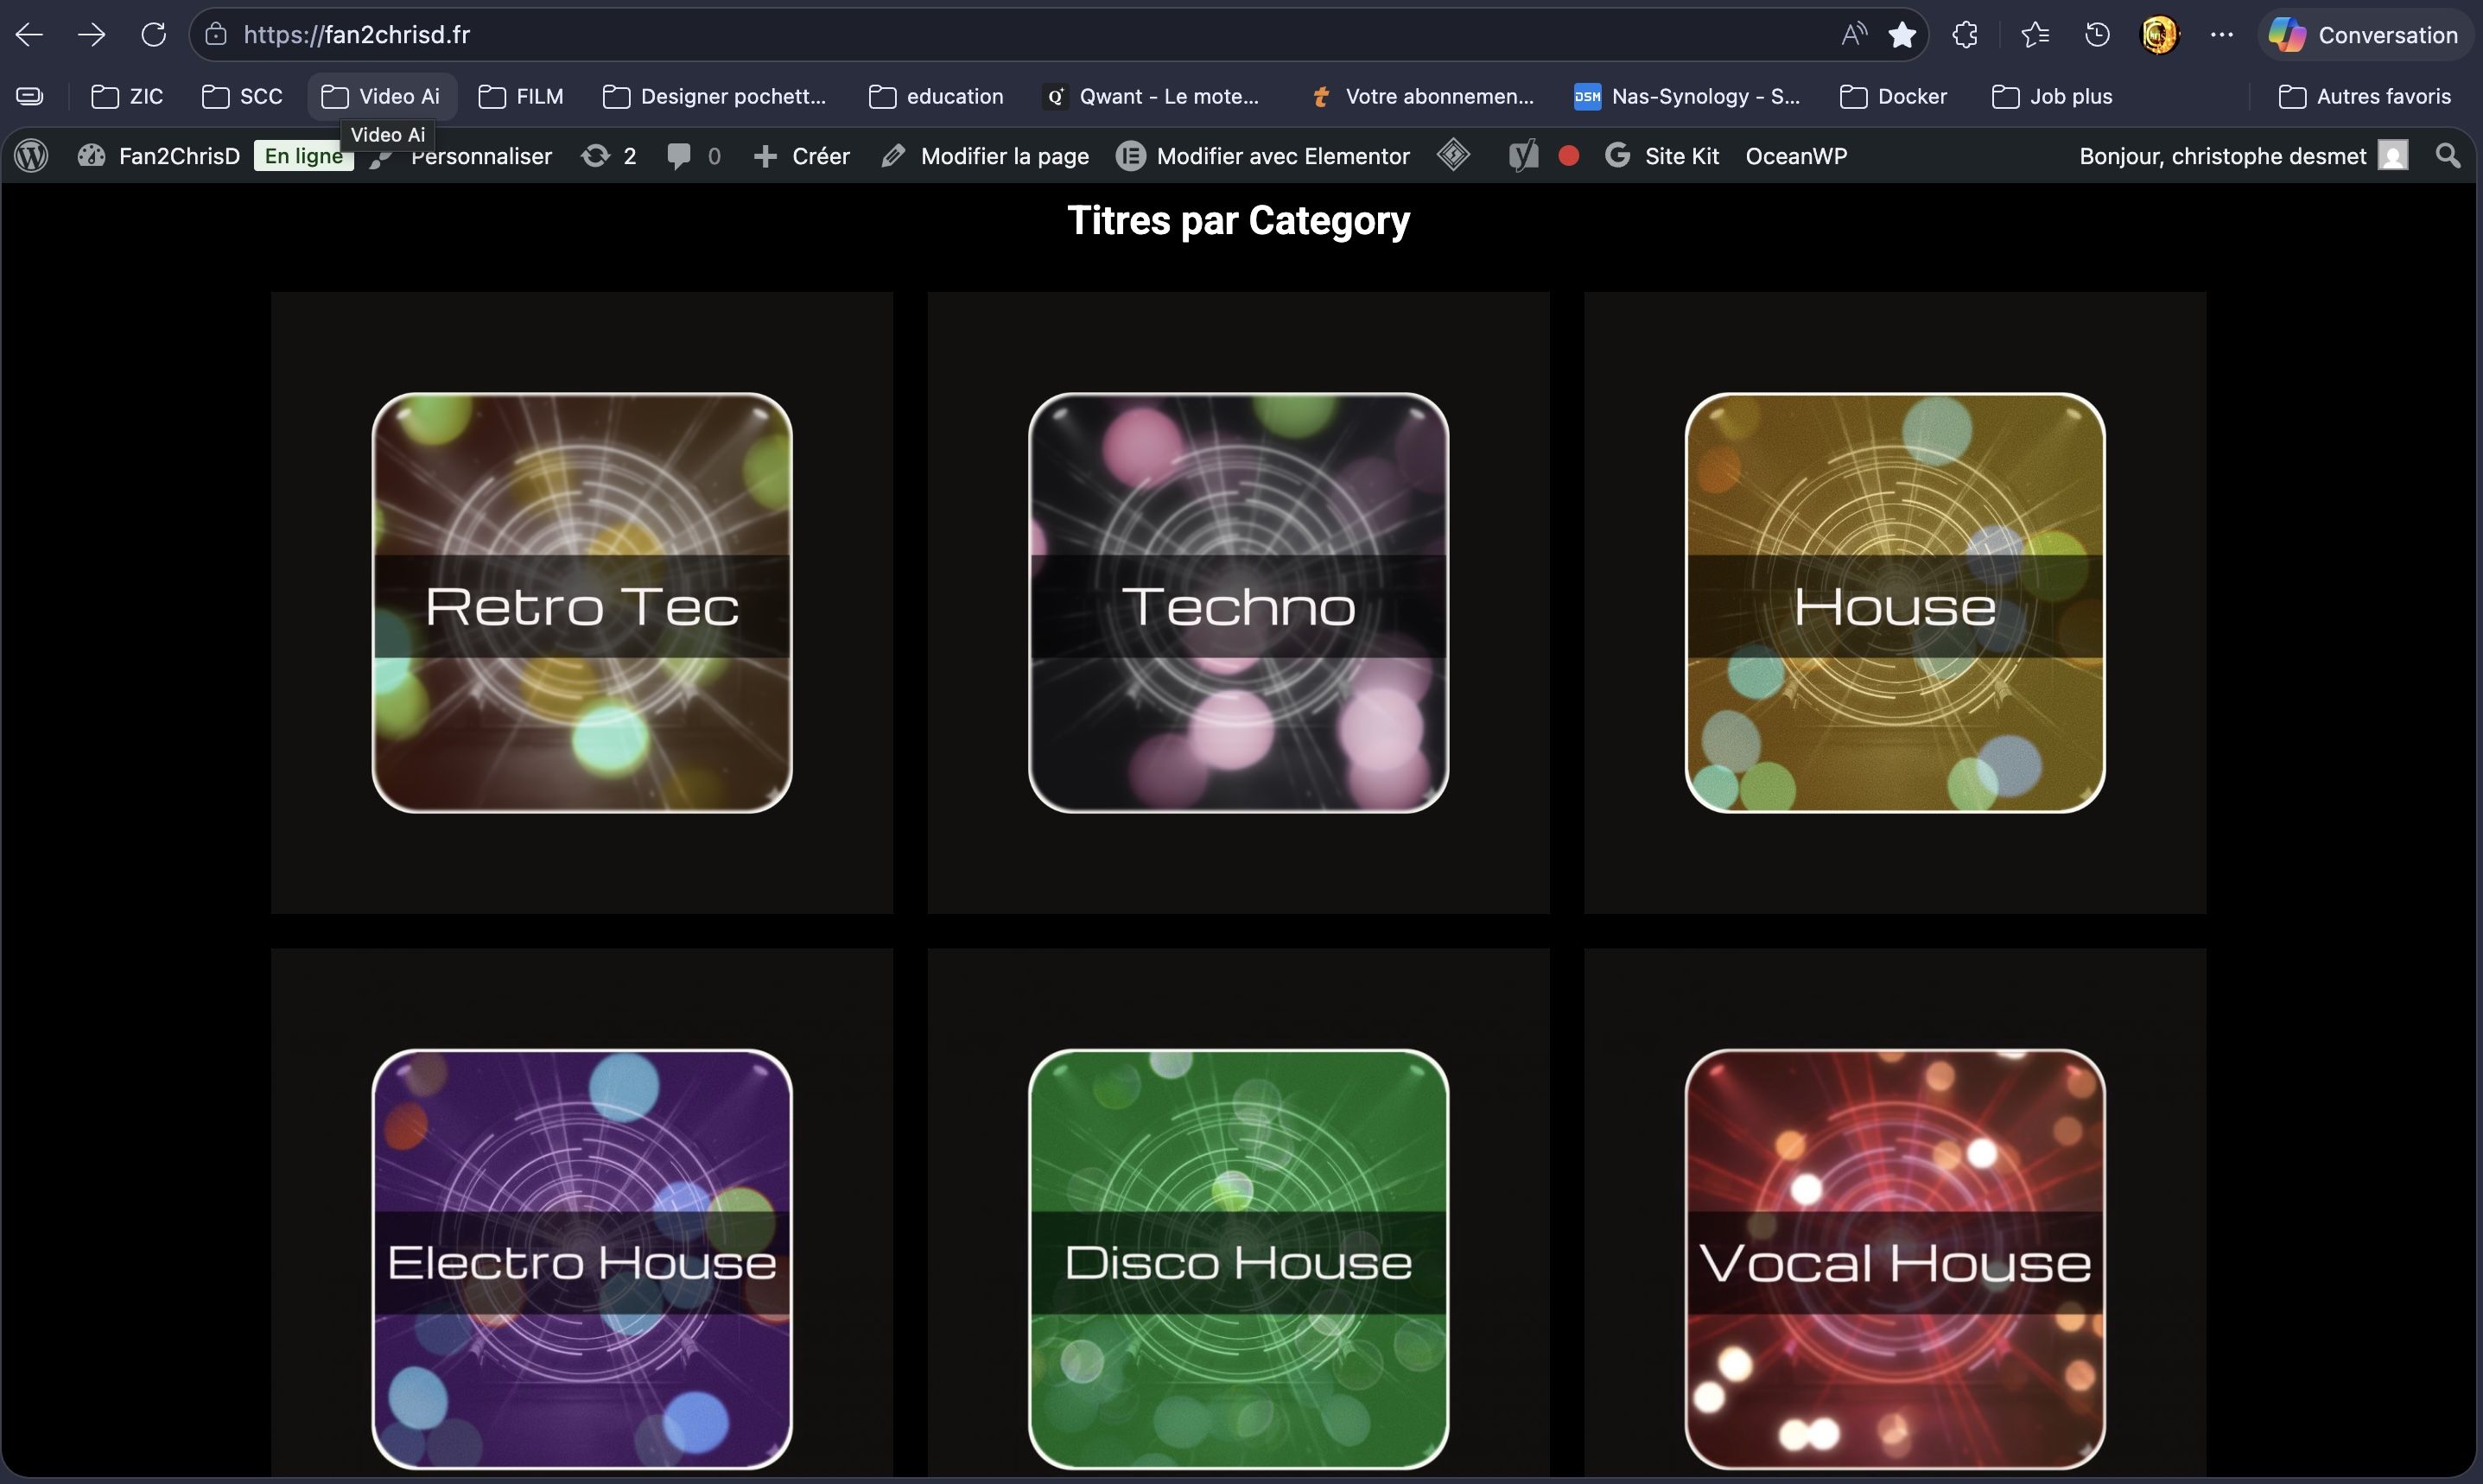Open browser history clock icon

[x=2097, y=35]
